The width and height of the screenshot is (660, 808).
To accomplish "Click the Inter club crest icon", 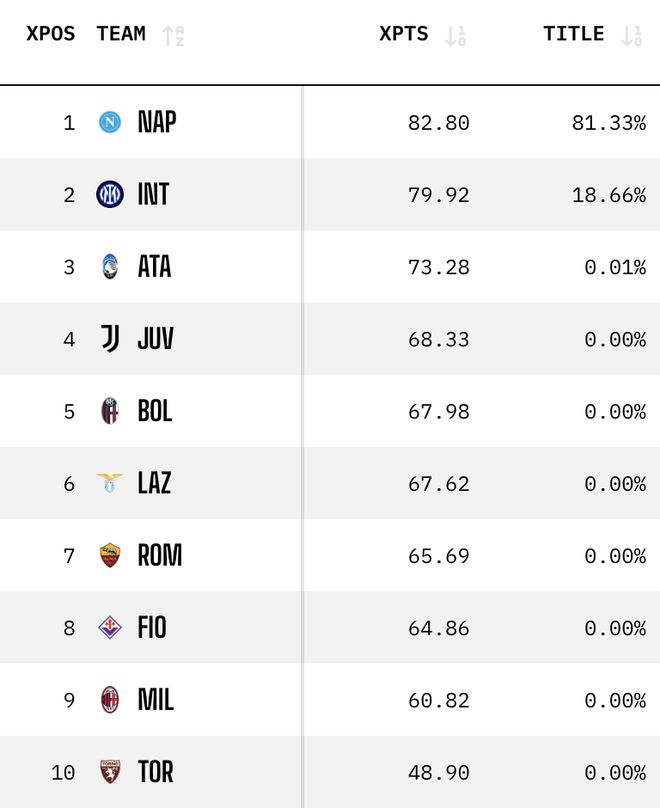I will pyautogui.click(x=110, y=194).
